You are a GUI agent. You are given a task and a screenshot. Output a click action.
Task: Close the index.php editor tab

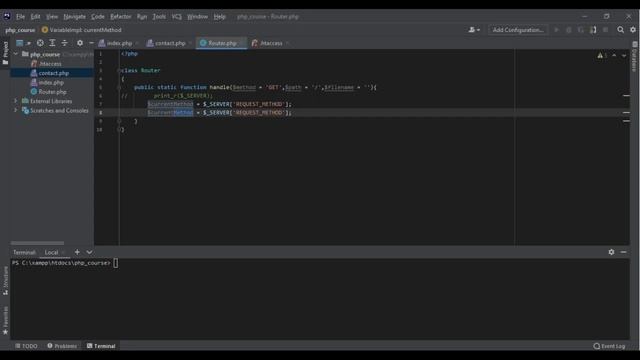tap(137, 43)
